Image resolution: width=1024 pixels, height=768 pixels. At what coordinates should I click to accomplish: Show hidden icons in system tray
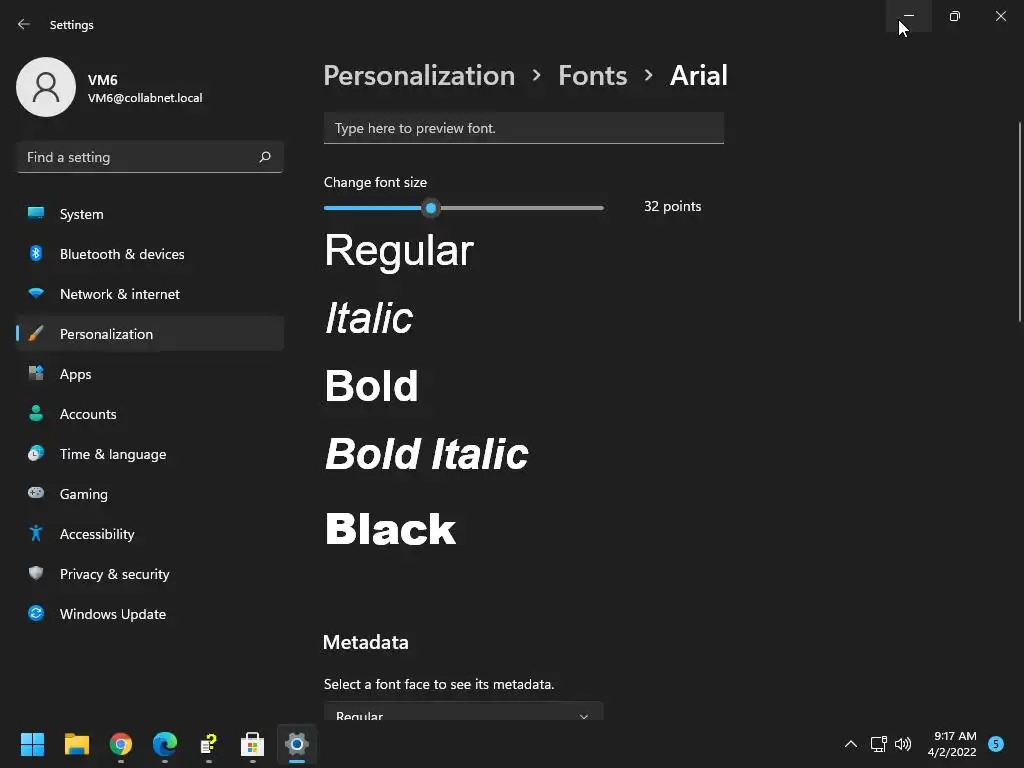851,744
